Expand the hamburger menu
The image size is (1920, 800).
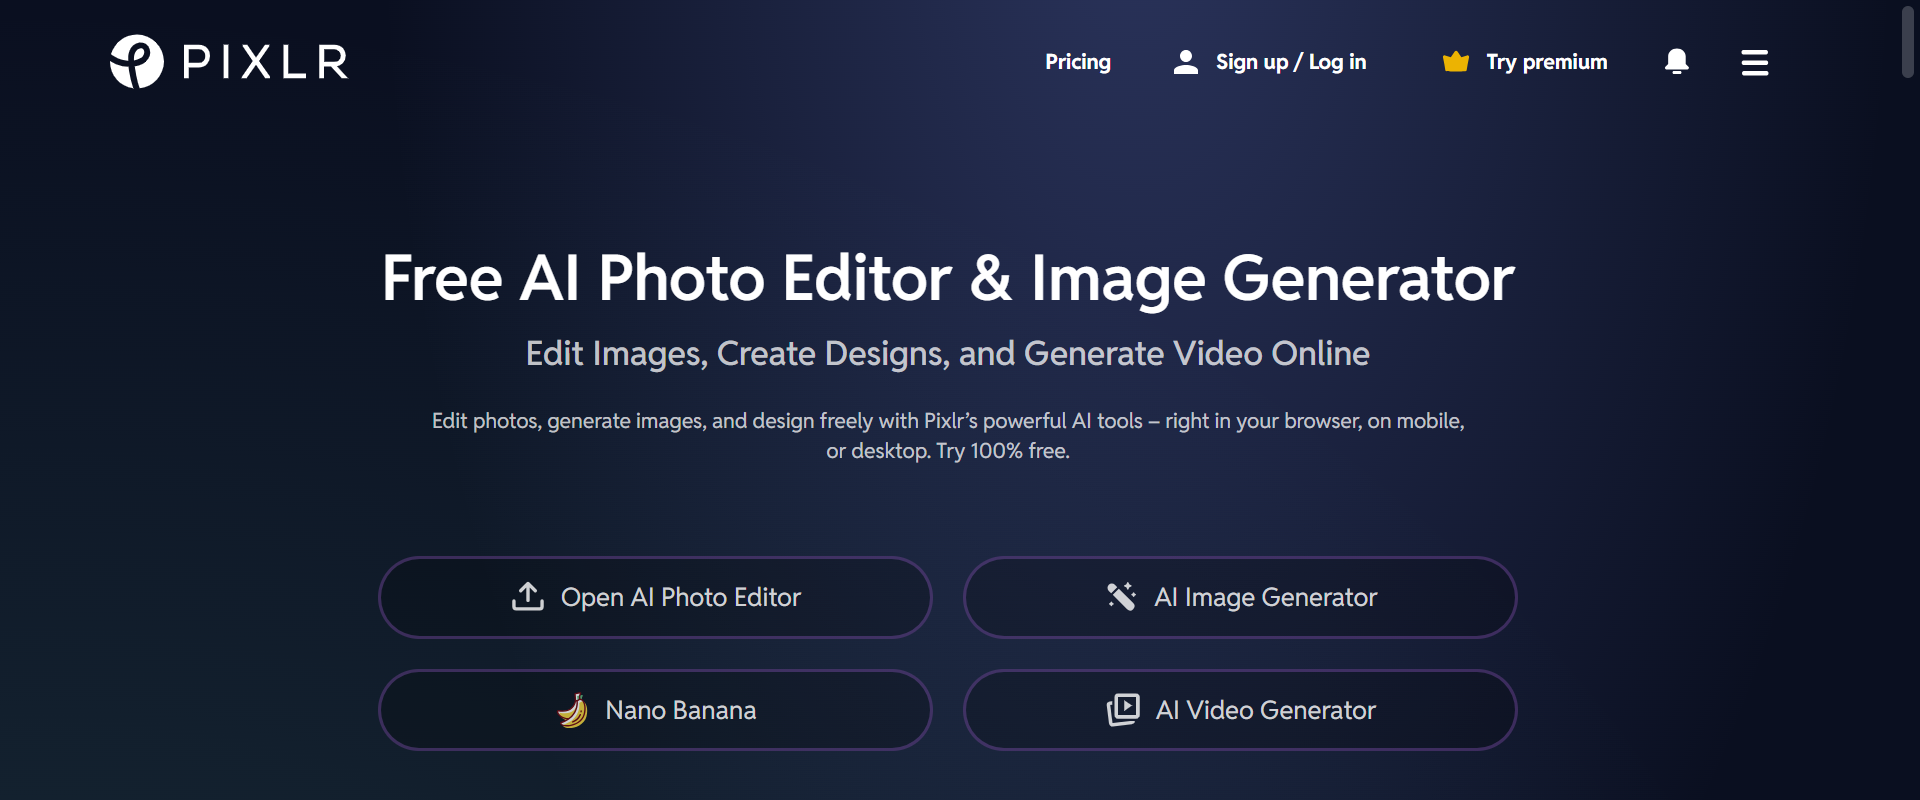click(1754, 63)
